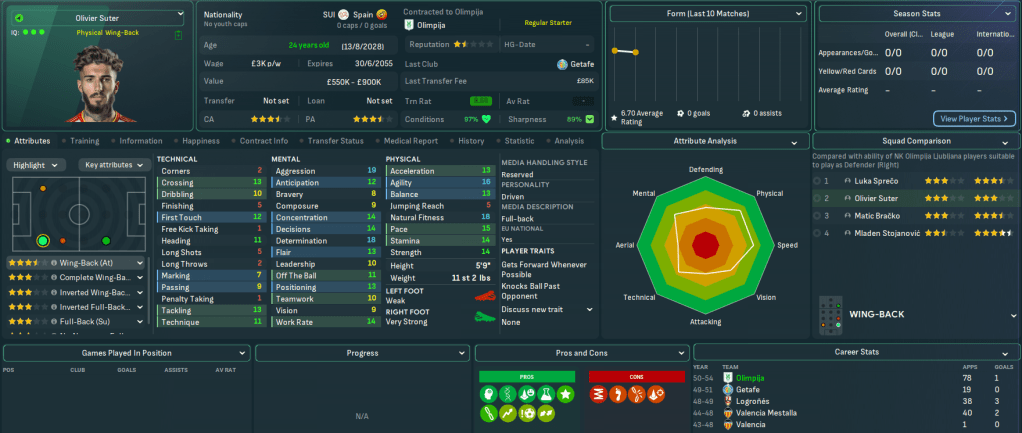Click the green heart Conditions icon
Screen dimensions: 1022x433
pyautogui.click(x=487, y=118)
